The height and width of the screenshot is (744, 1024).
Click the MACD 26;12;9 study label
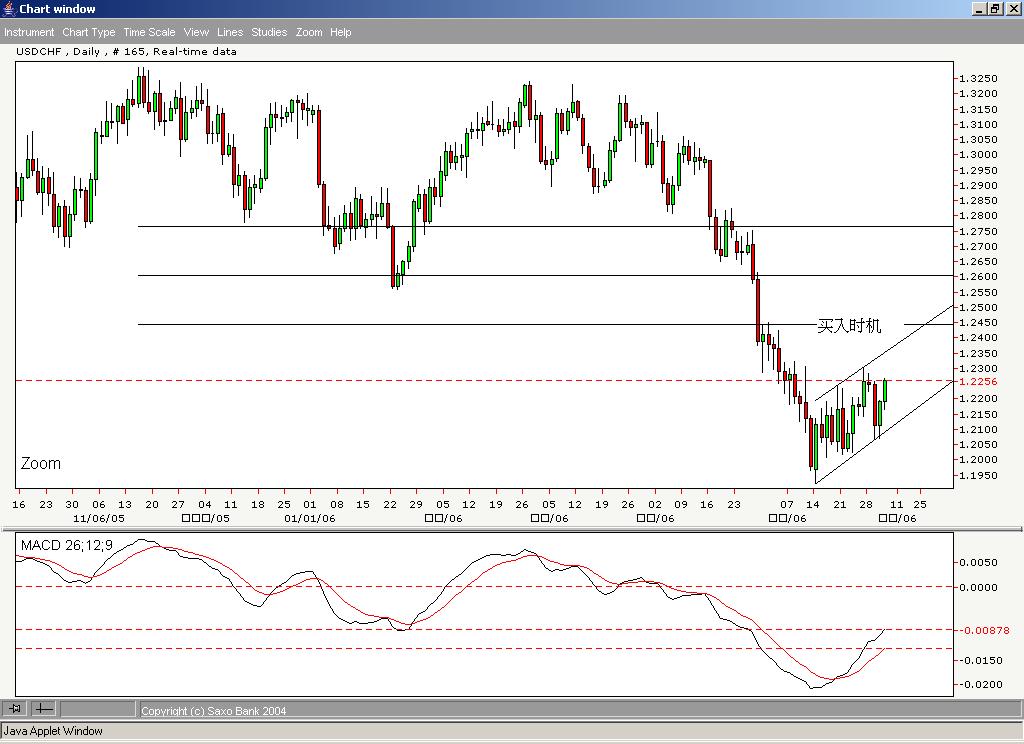click(x=65, y=545)
